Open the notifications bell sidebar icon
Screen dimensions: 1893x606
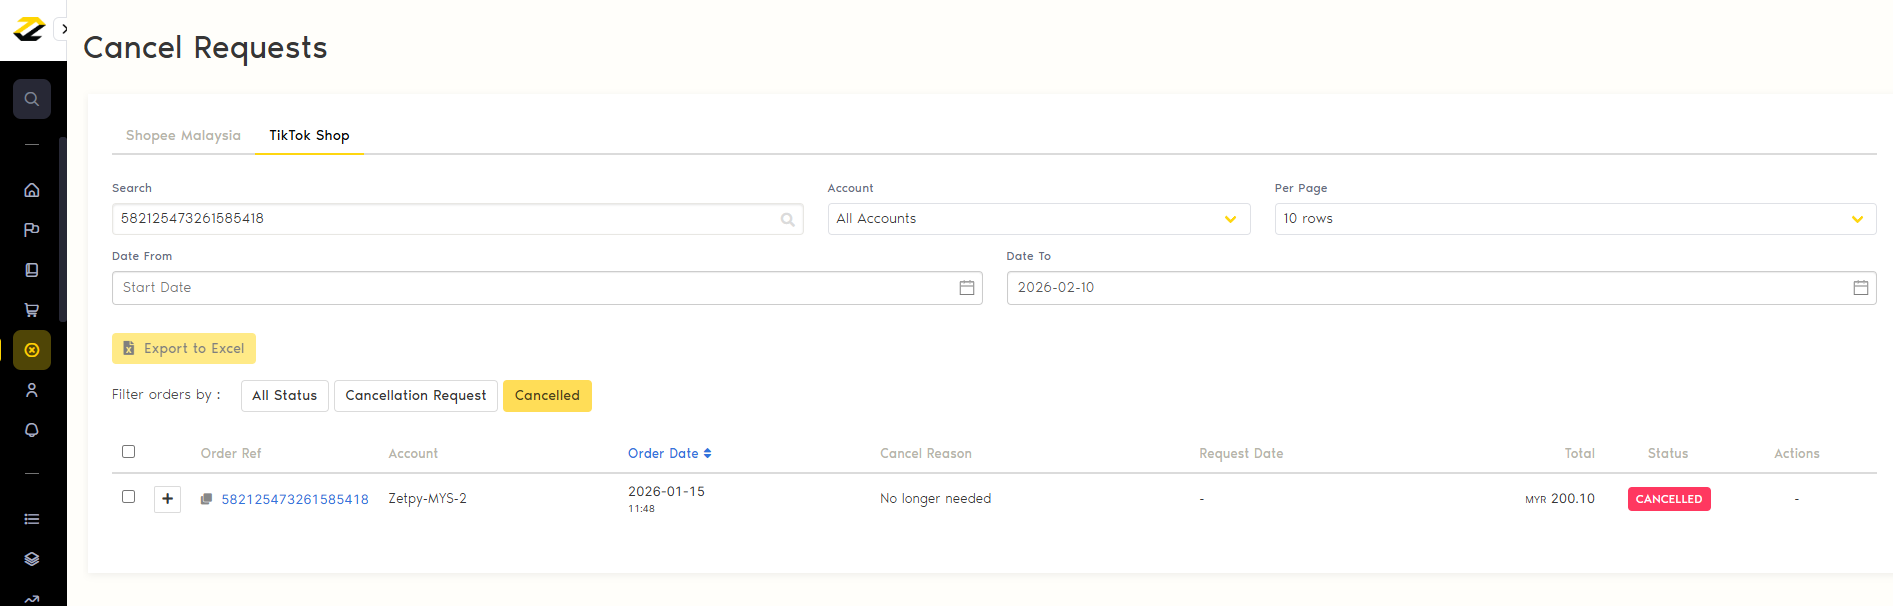tap(32, 430)
